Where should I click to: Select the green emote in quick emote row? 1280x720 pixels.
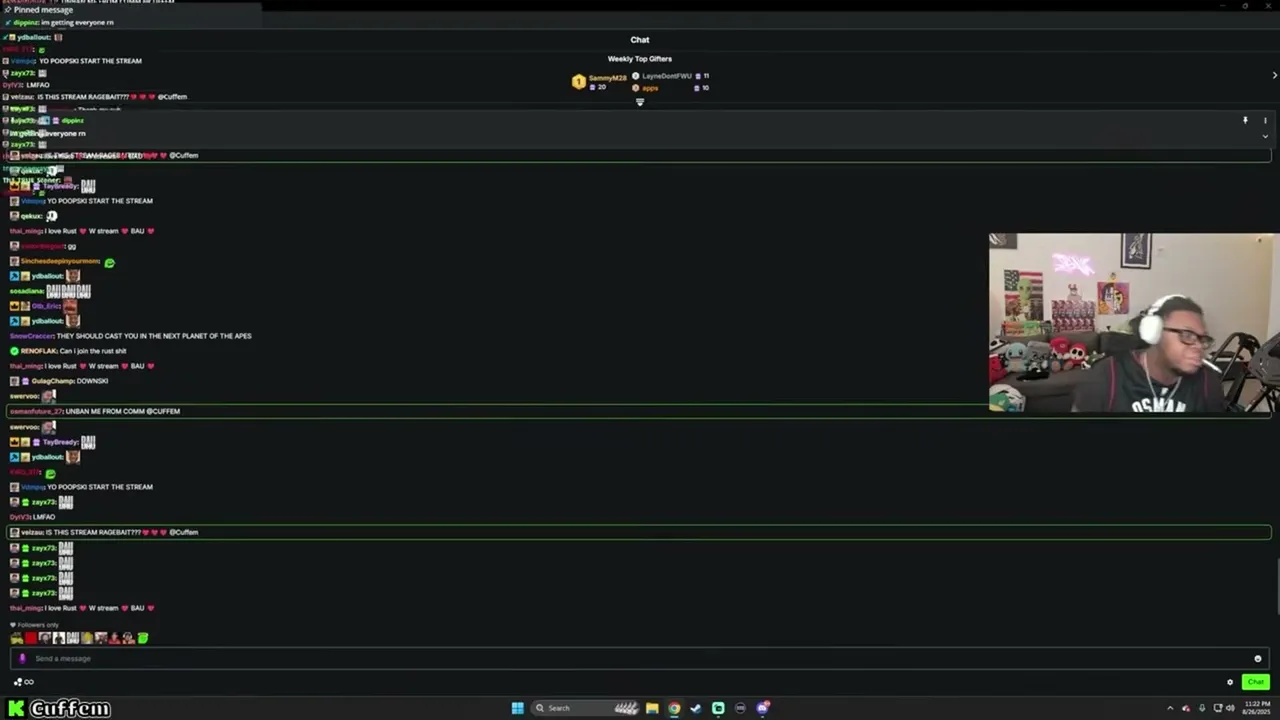pos(143,638)
